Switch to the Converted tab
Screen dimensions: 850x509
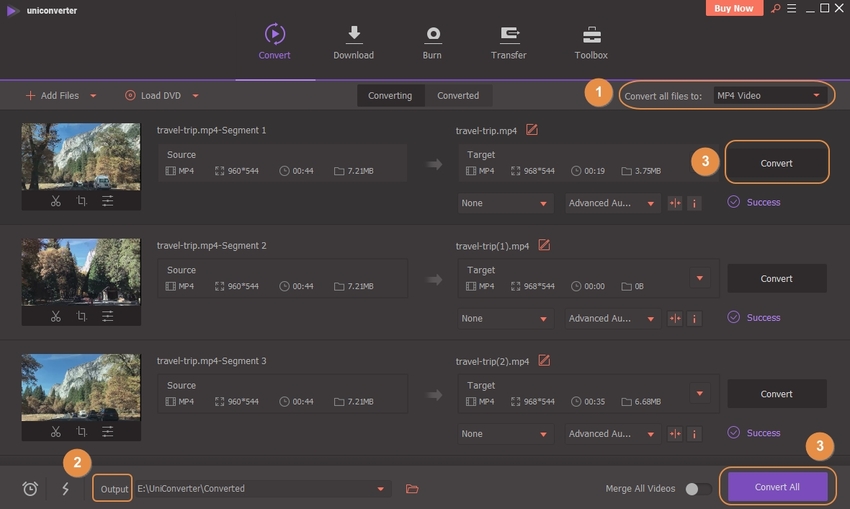(x=458, y=96)
